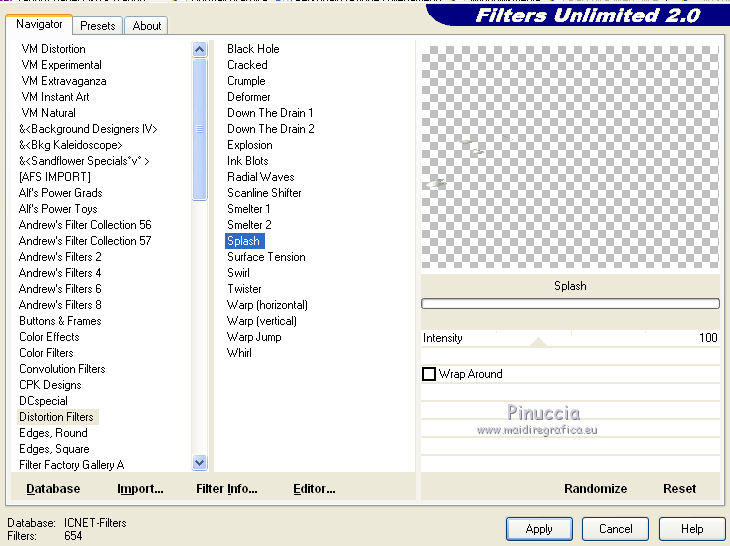The width and height of the screenshot is (730, 546).
Task: Select Edges, Square category
Action: click(54, 449)
